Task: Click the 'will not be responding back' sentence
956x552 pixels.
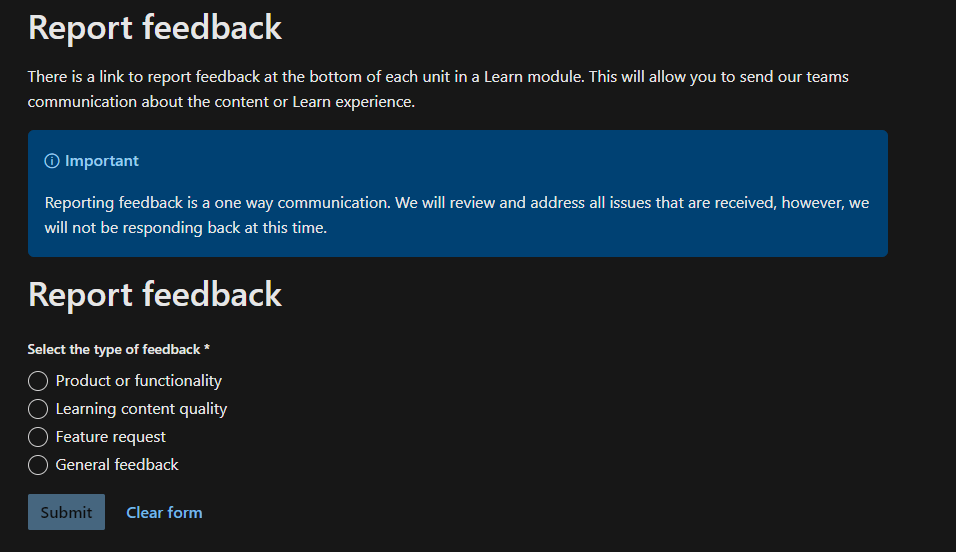Action: pyautogui.click(x=185, y=228)
